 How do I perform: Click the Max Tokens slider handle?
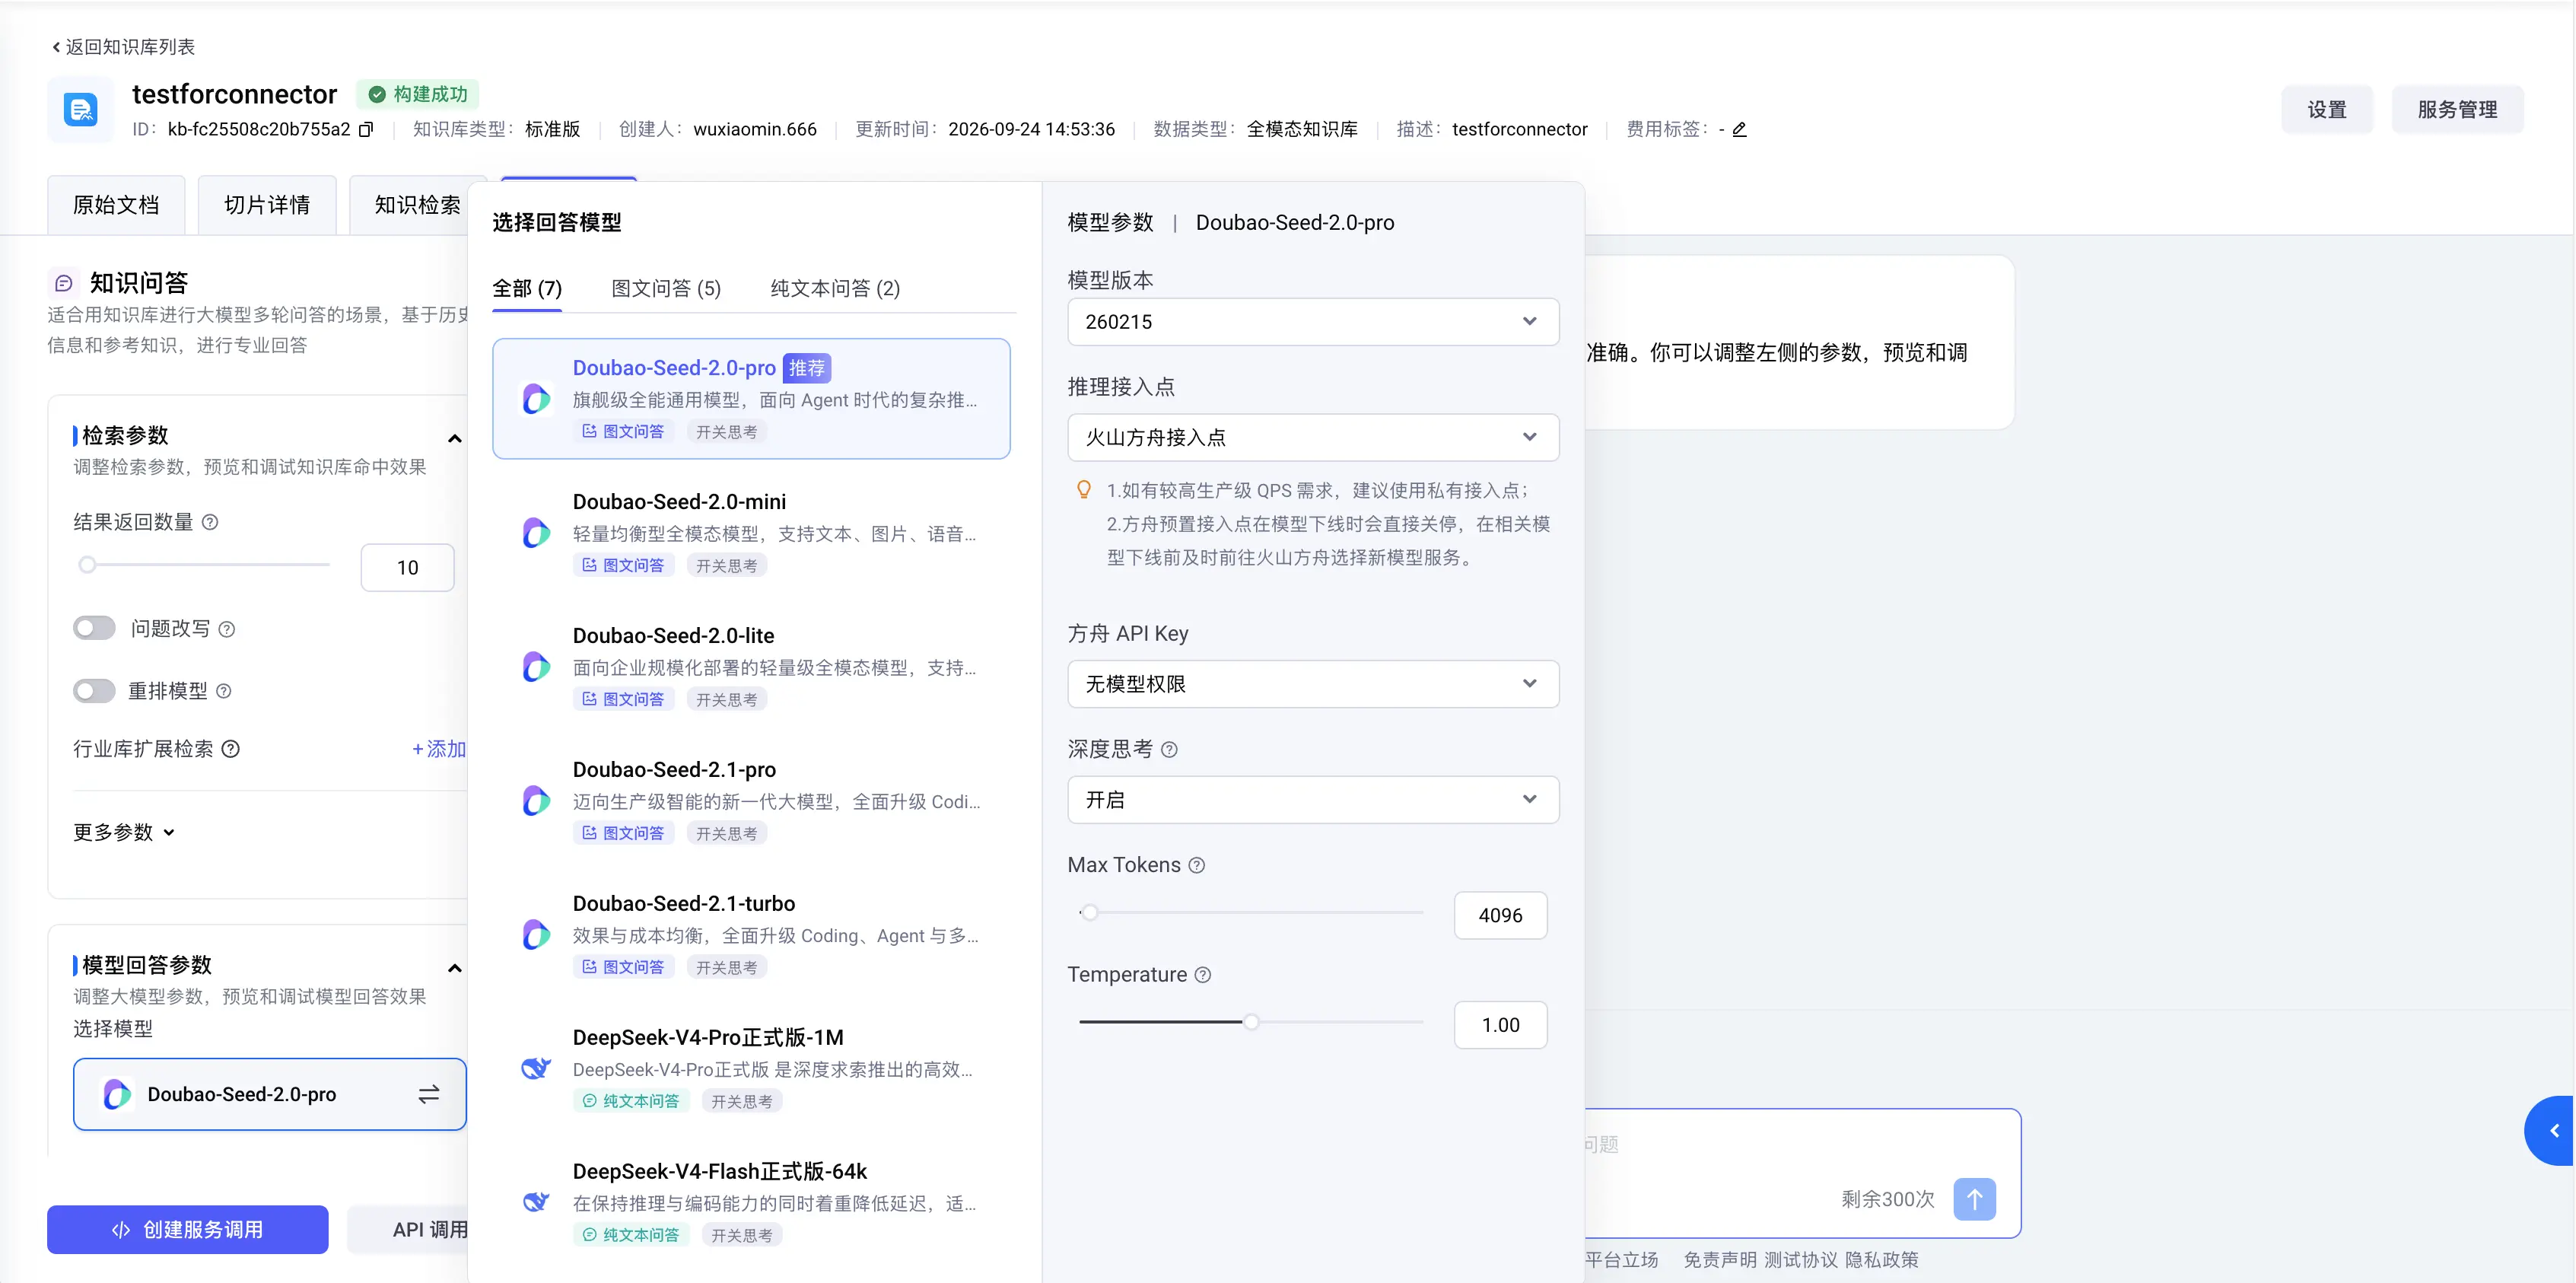(1090, 912)
